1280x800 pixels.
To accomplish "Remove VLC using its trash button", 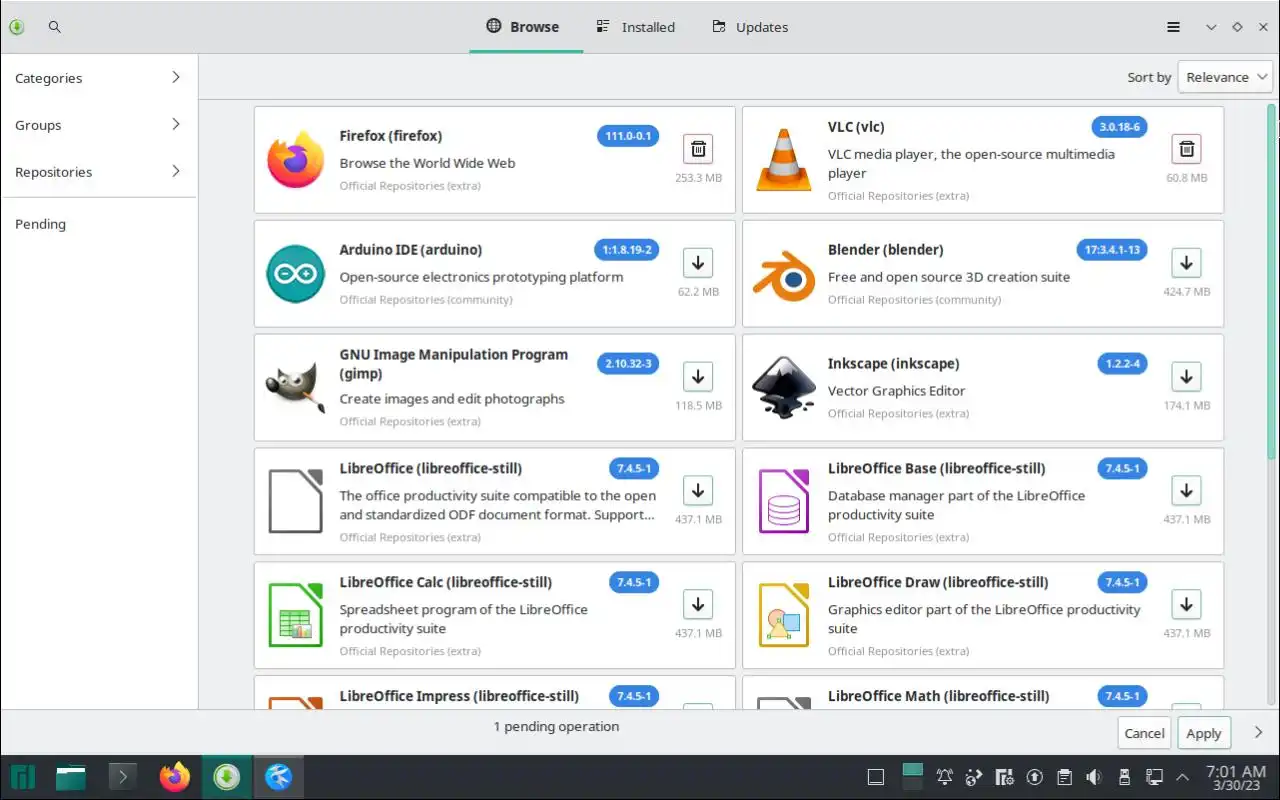I will (1186, 149).
